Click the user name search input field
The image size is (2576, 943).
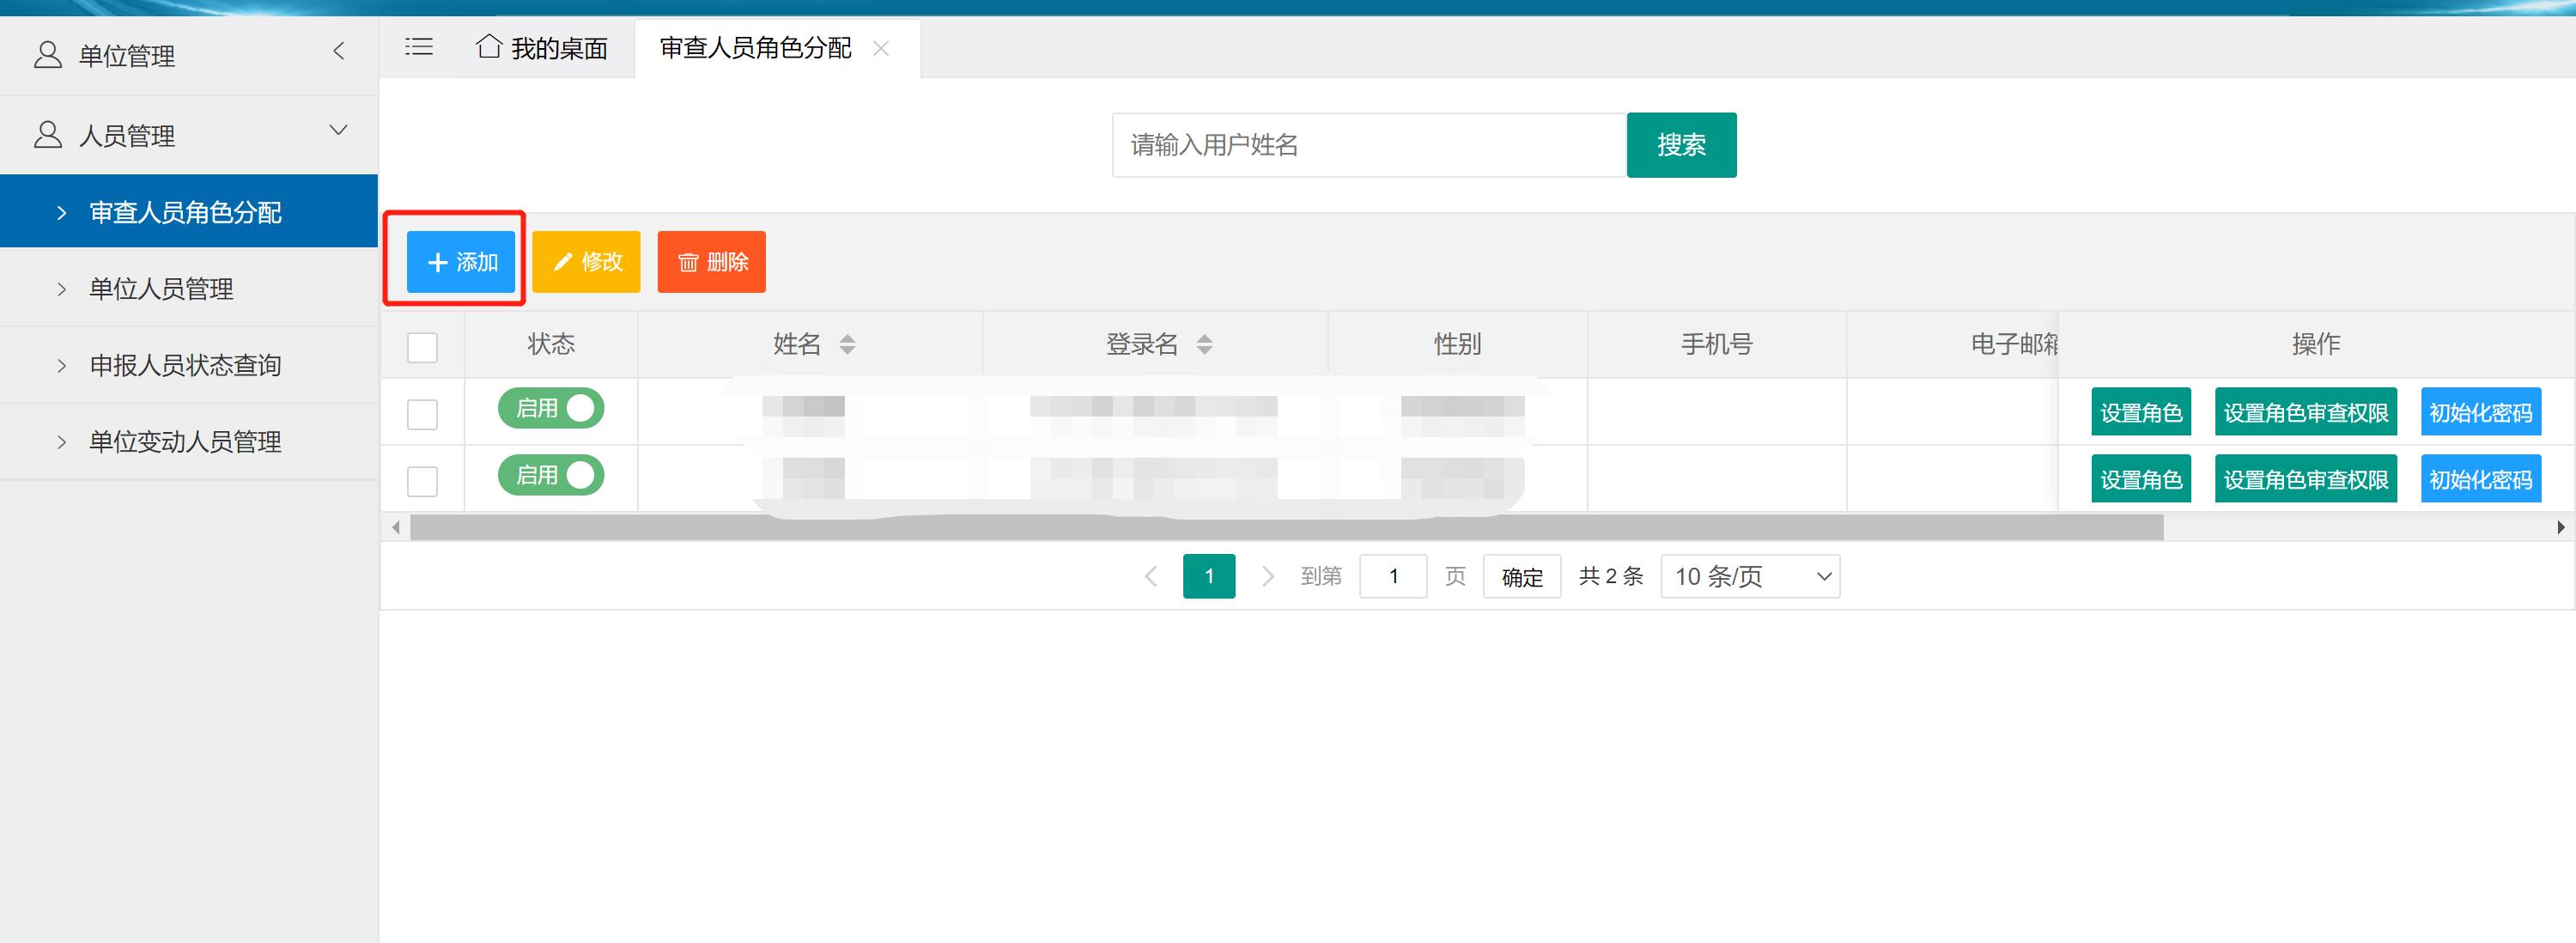pos(1370,144)
